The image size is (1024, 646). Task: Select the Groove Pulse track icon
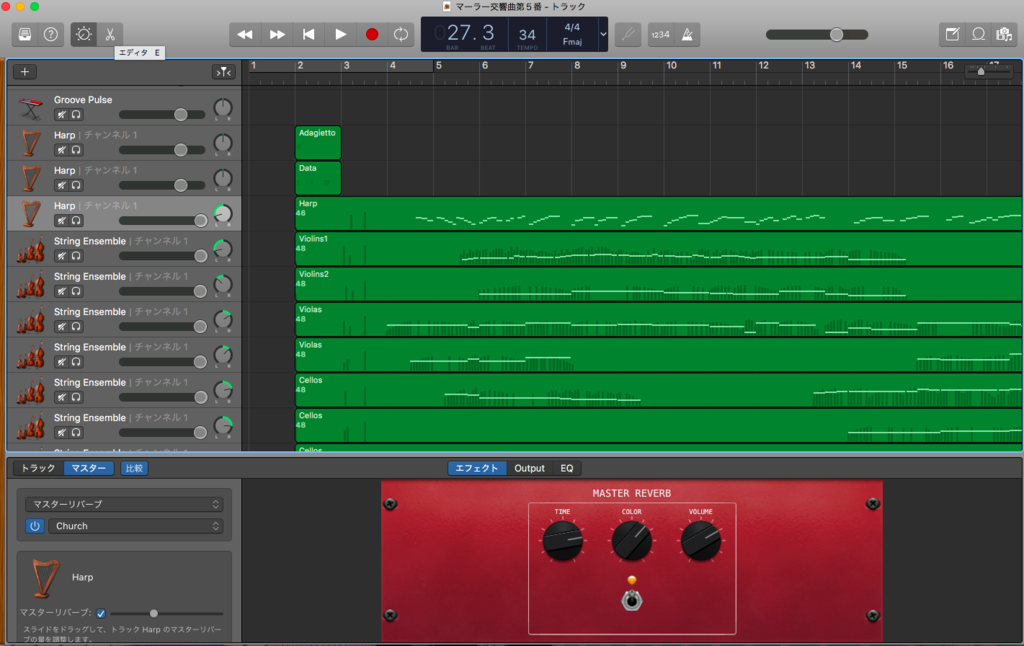pos(31,107)
